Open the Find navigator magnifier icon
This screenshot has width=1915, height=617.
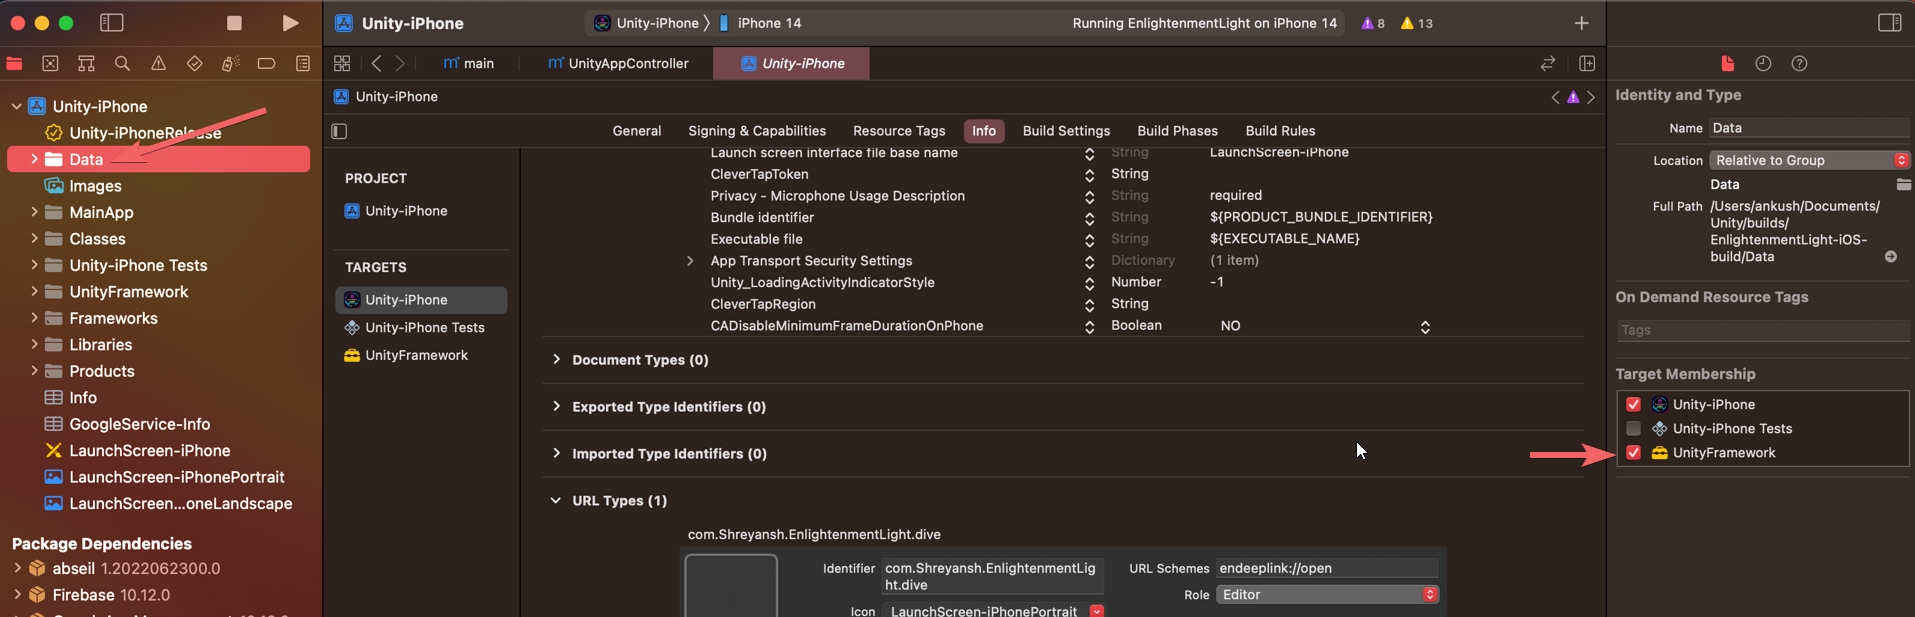122,64
